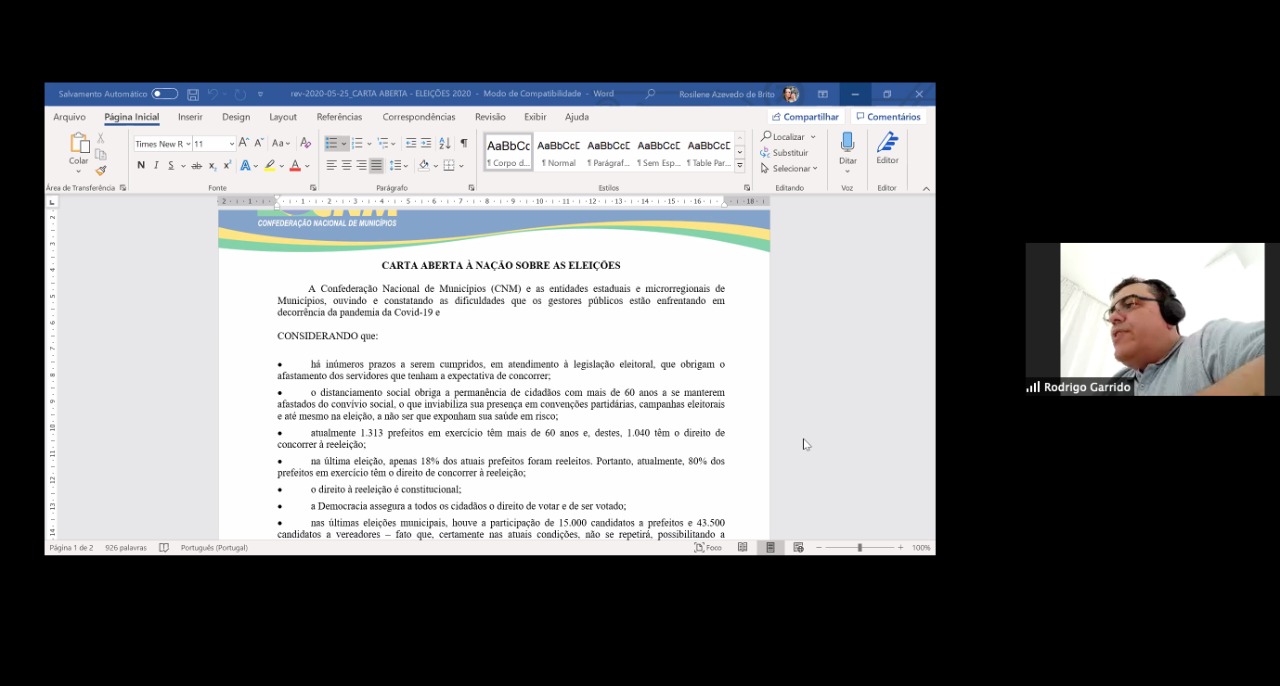Viewport: 1280px width, 686px height.
Task: Click the Clear Formatting icon
Action: (305, 144)
